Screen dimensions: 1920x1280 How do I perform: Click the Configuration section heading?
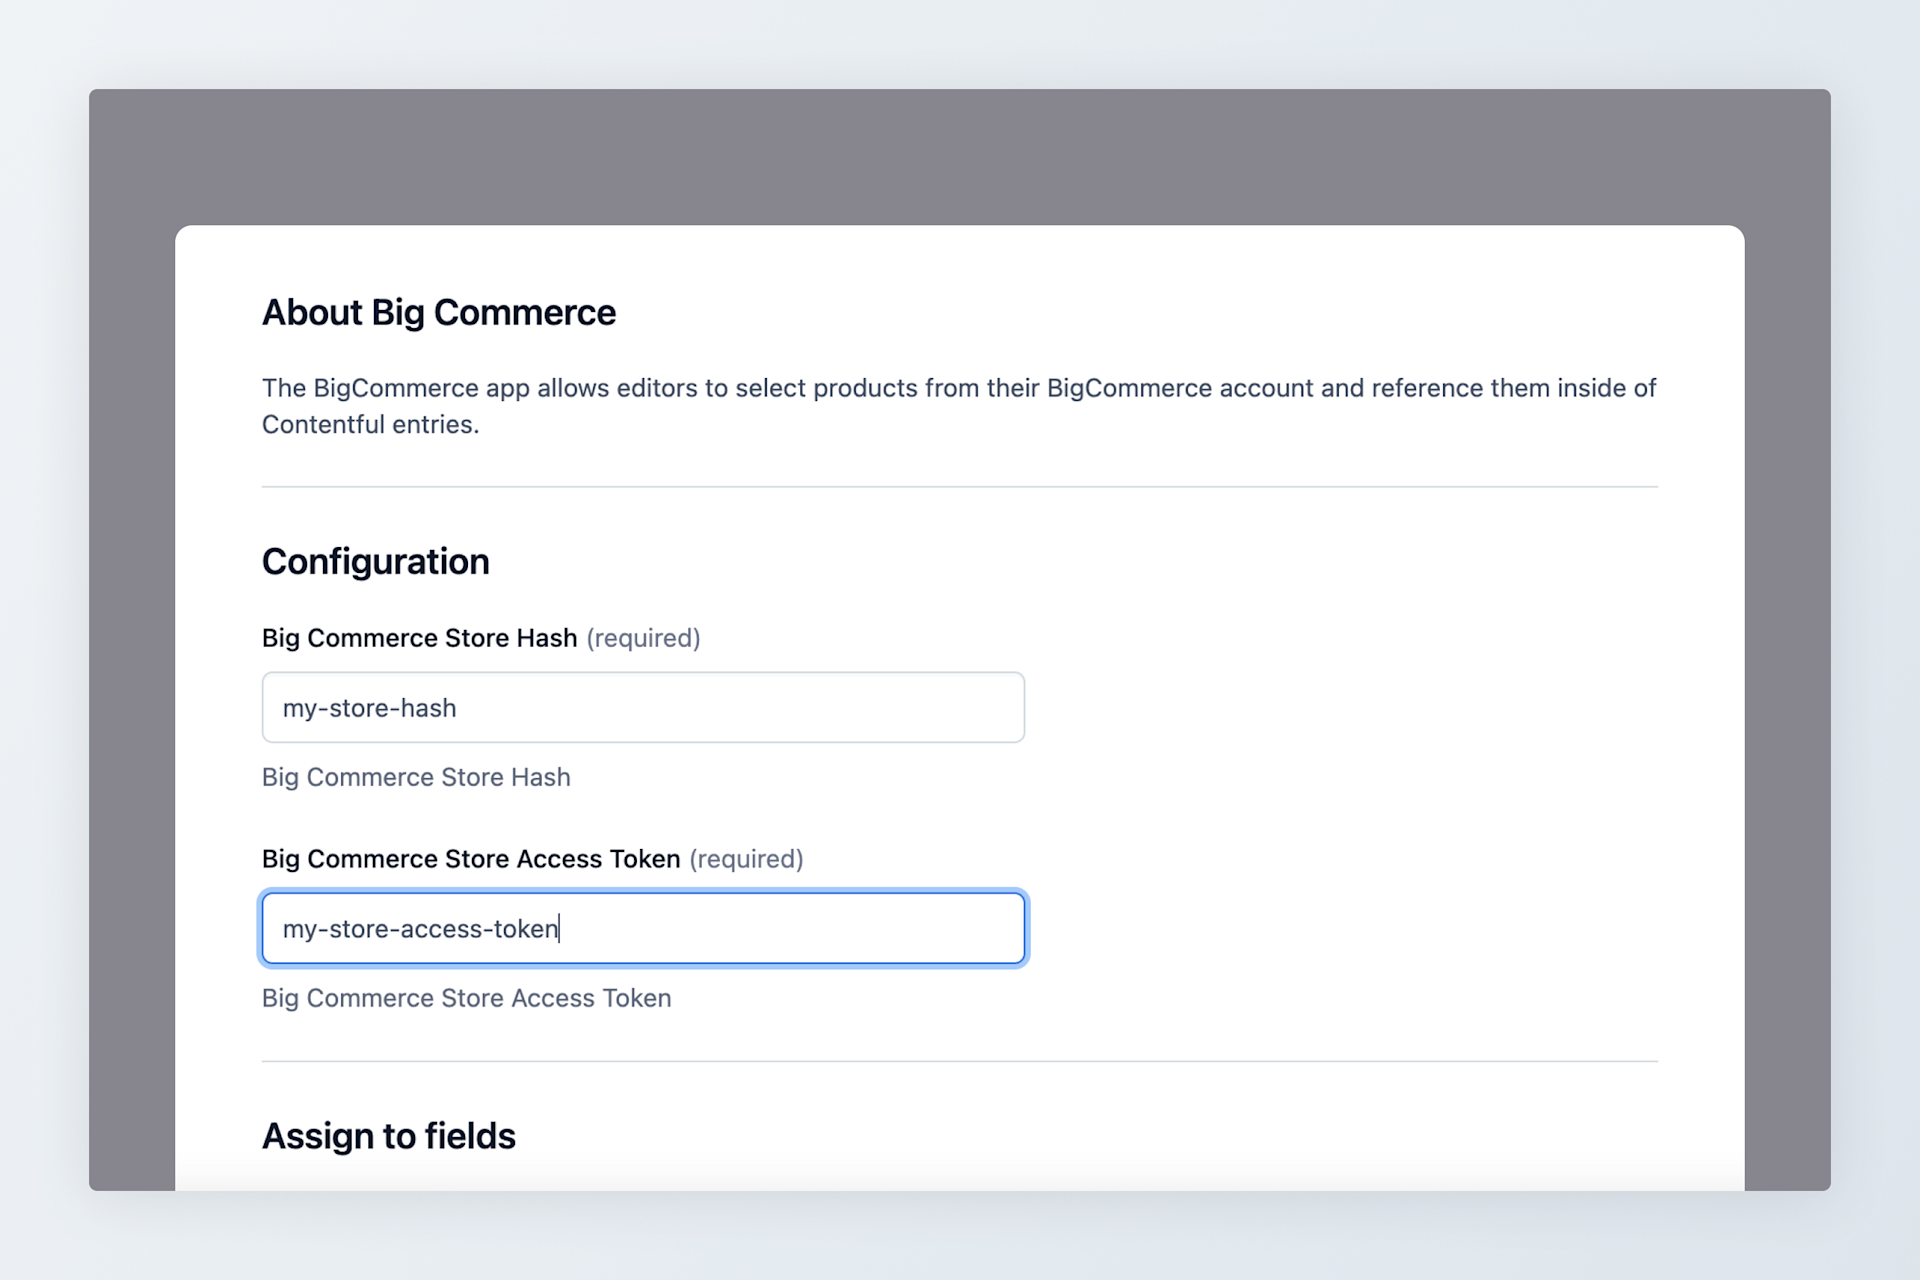click(x=375, y=561)
